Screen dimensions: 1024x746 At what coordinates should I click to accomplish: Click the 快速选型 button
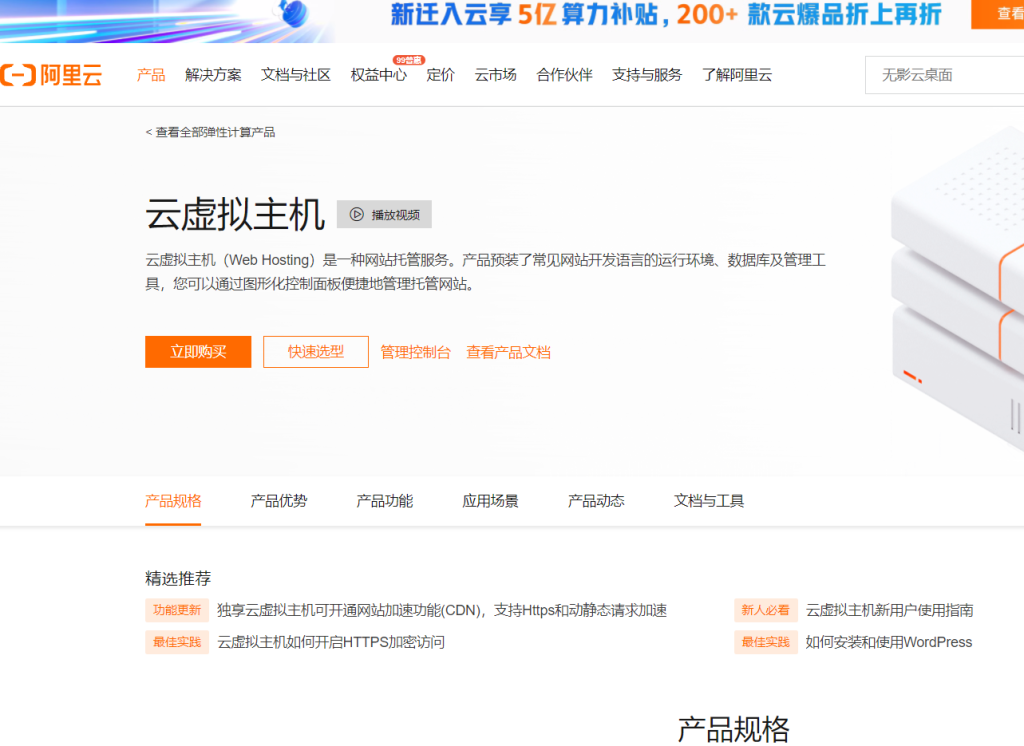tap(315, 352)
